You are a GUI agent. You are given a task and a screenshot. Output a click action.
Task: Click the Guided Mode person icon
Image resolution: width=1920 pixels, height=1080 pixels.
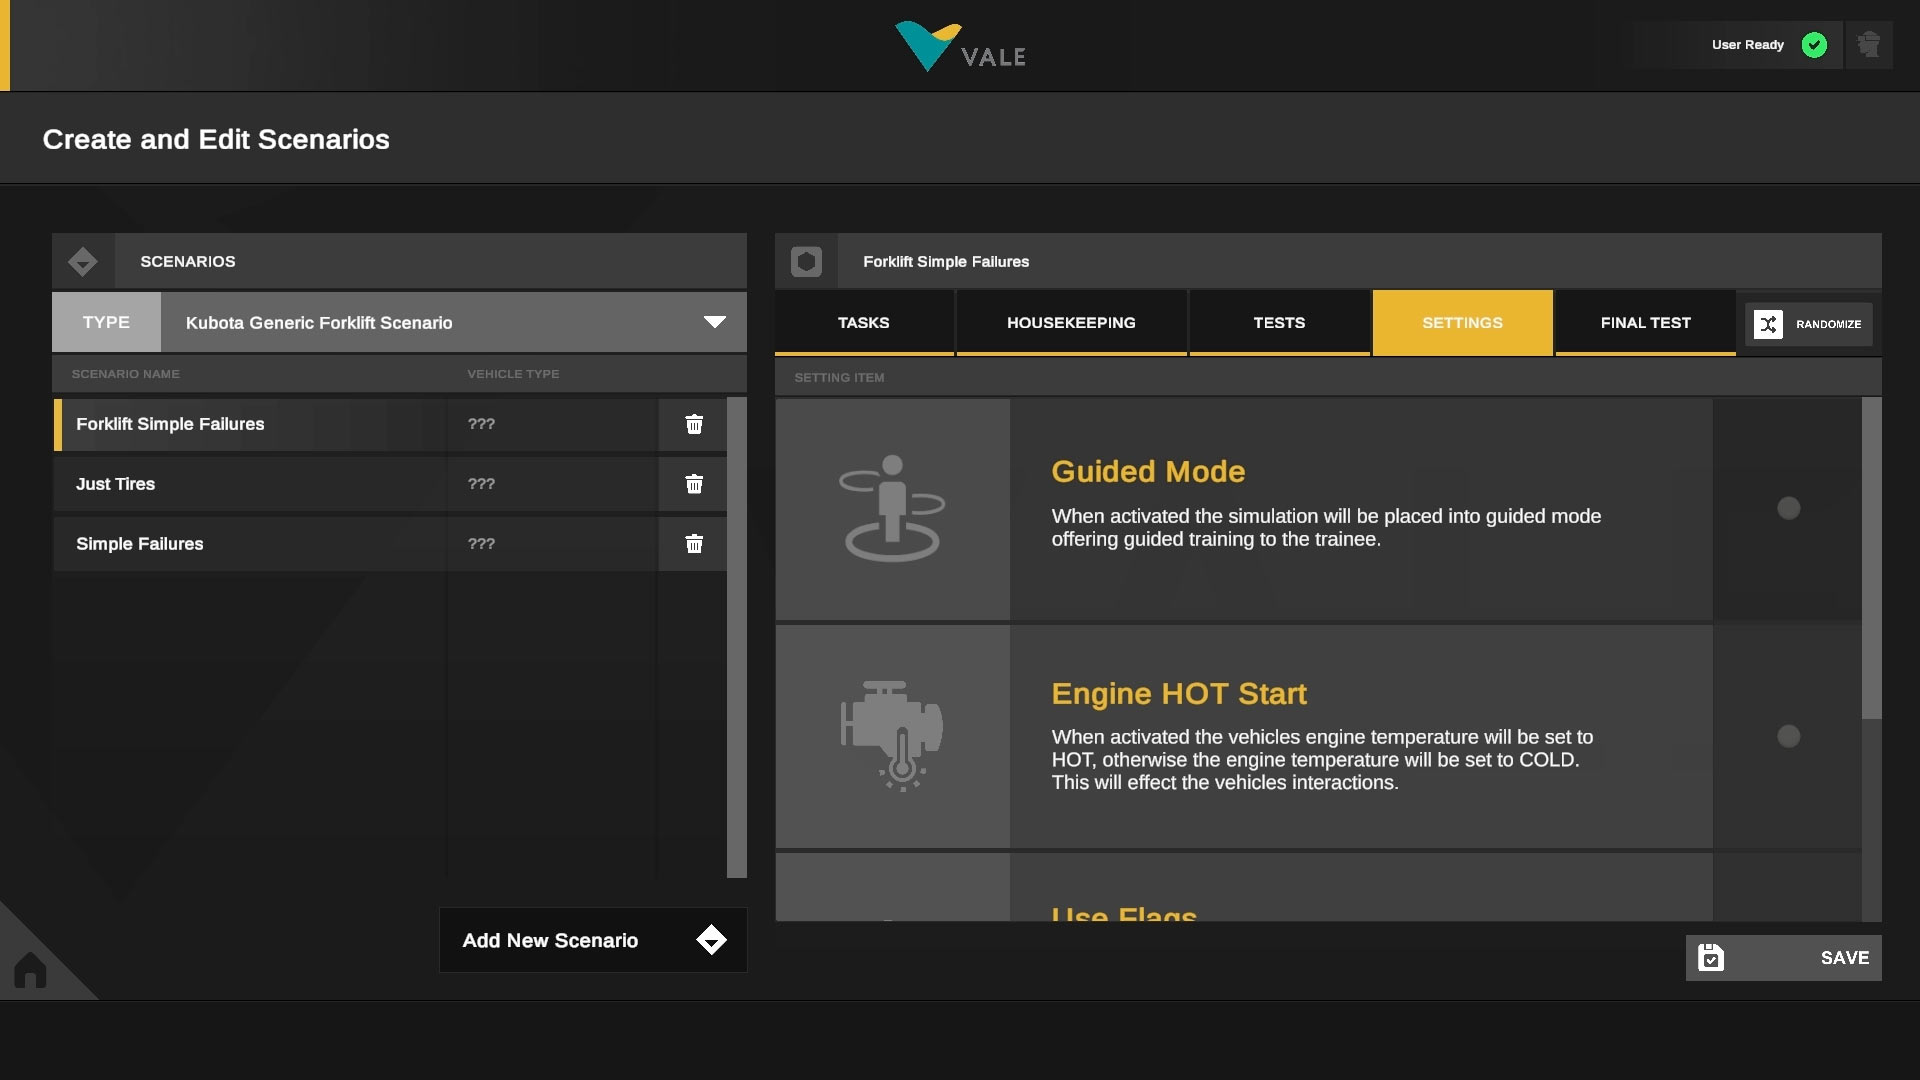(892, 508)
